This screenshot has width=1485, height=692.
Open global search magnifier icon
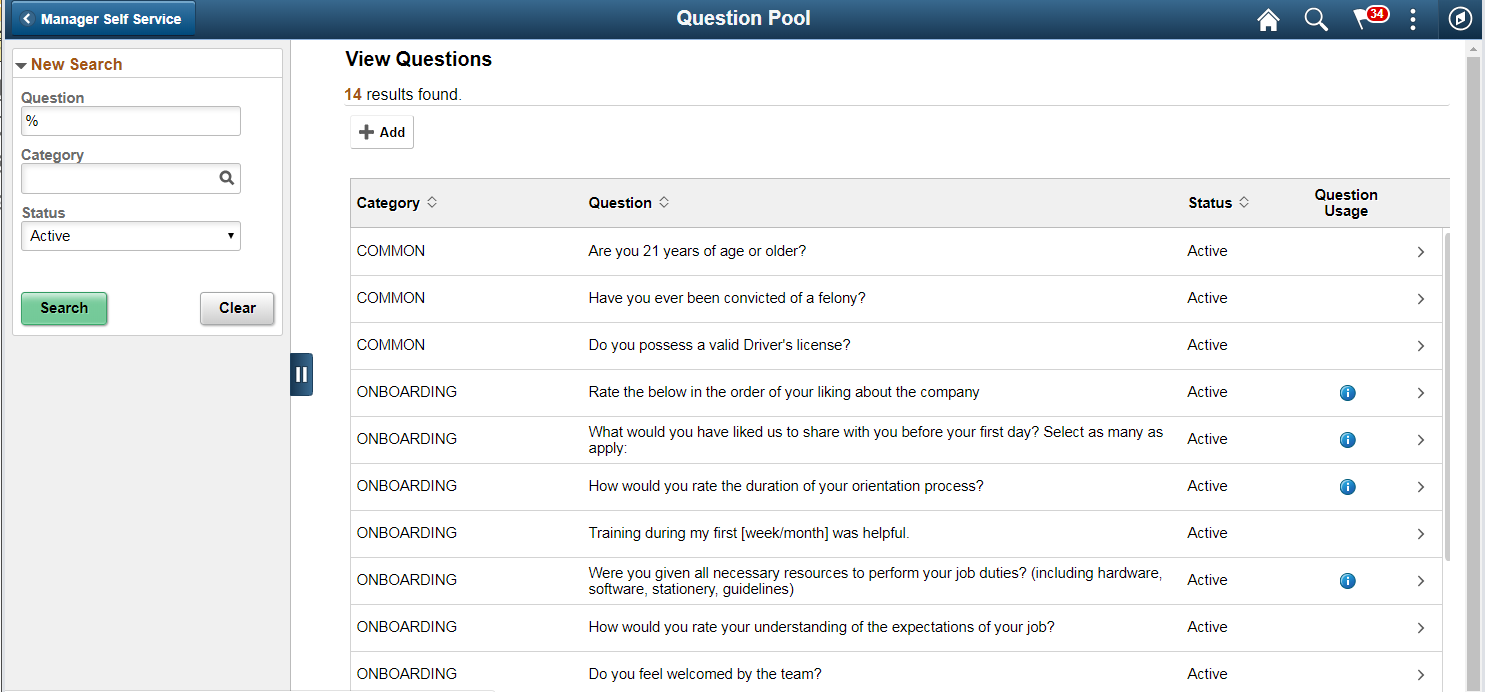click(x=1316, y=20)
